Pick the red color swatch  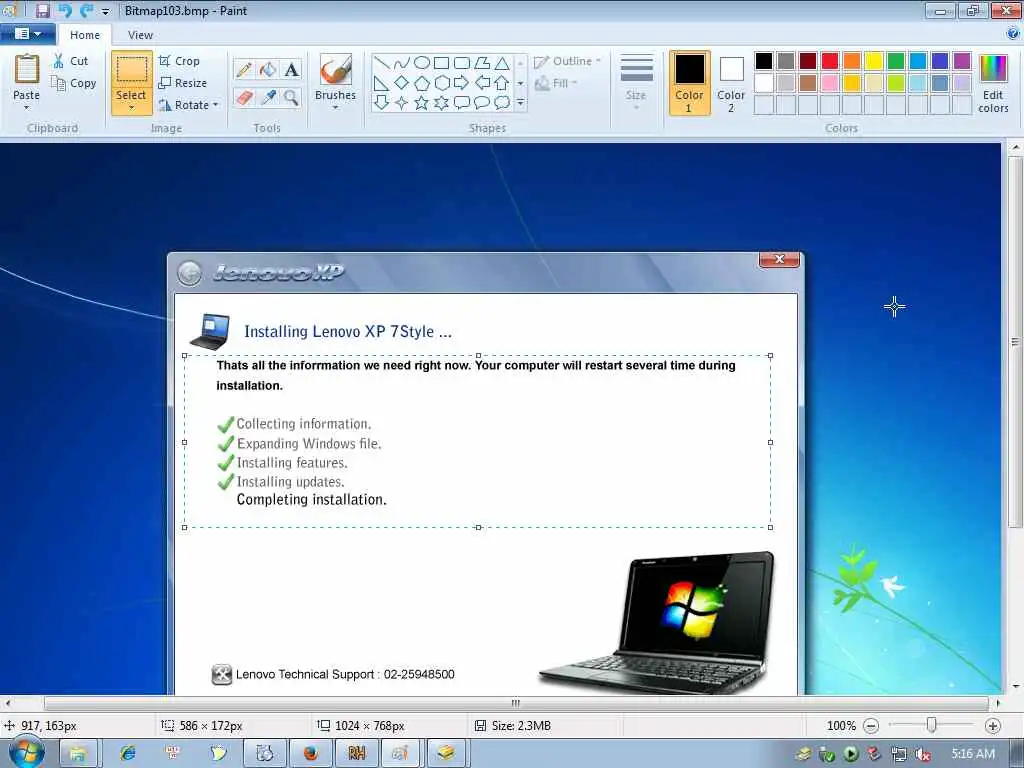point(829,61)
